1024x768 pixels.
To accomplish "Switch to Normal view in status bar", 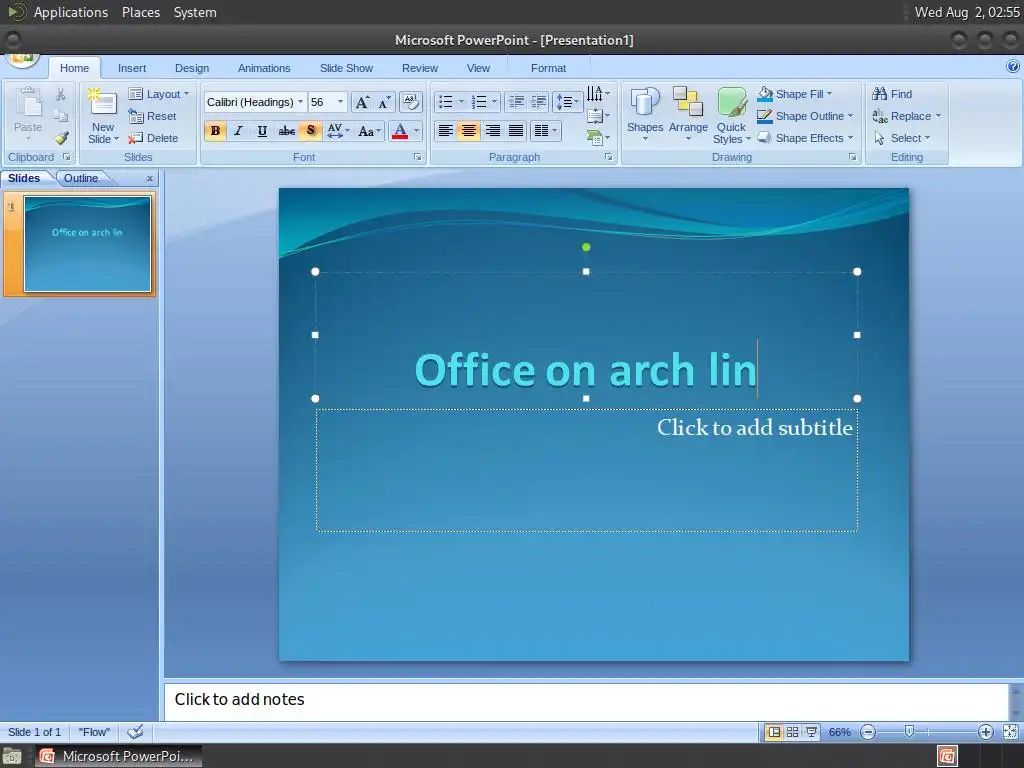I will (774, 732).
